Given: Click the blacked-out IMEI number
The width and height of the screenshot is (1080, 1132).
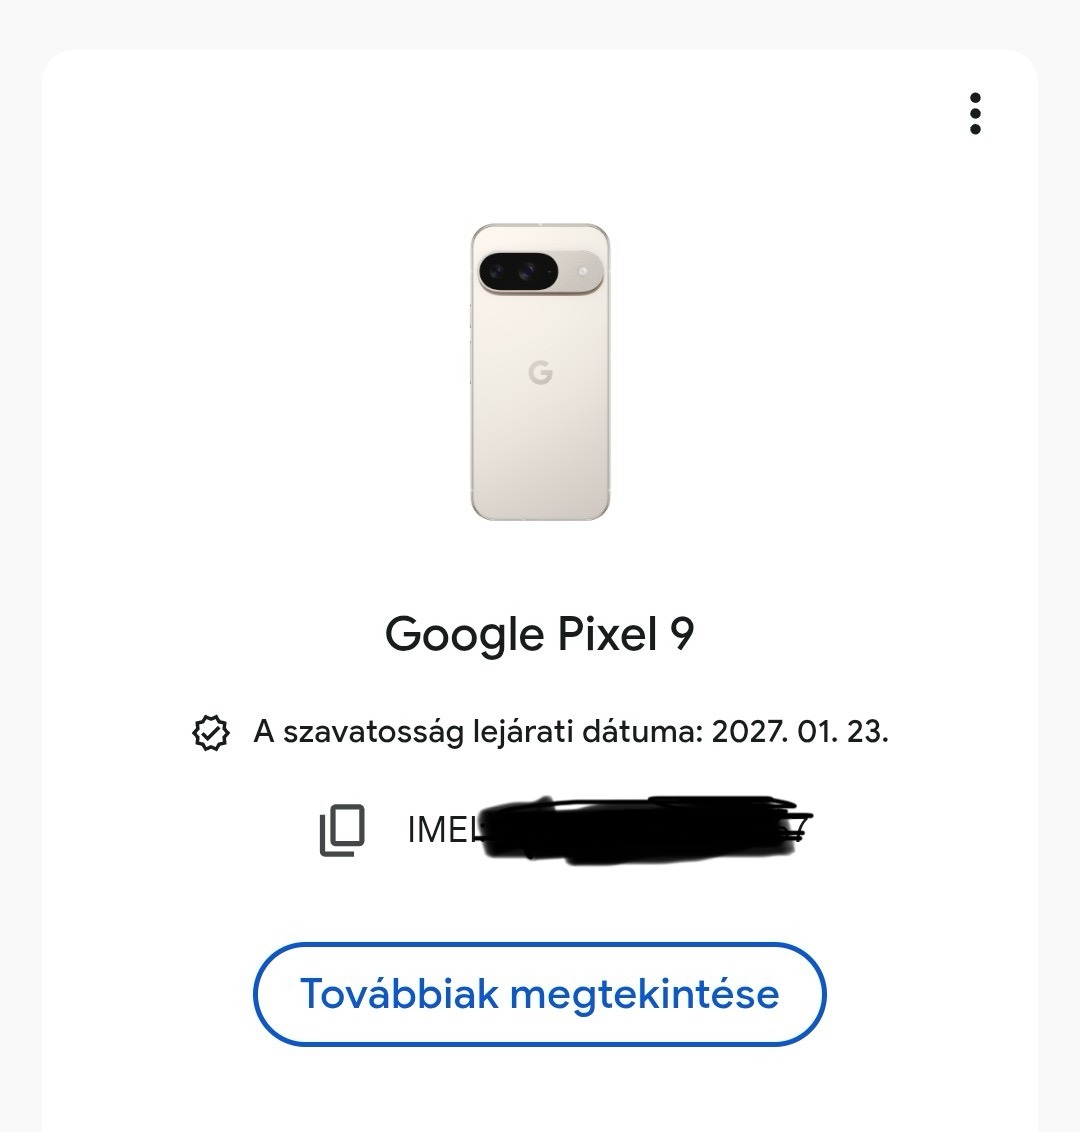Looking at the screenshot, I should (640, 830).
